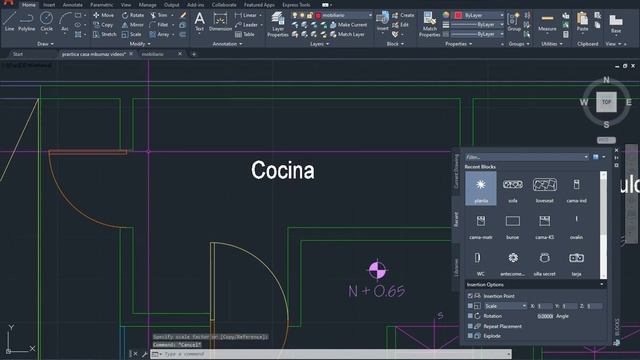Activate the Move command
The width and height of the screenshot is (640, 360).
pyautogui.click(x=104, y=15)
